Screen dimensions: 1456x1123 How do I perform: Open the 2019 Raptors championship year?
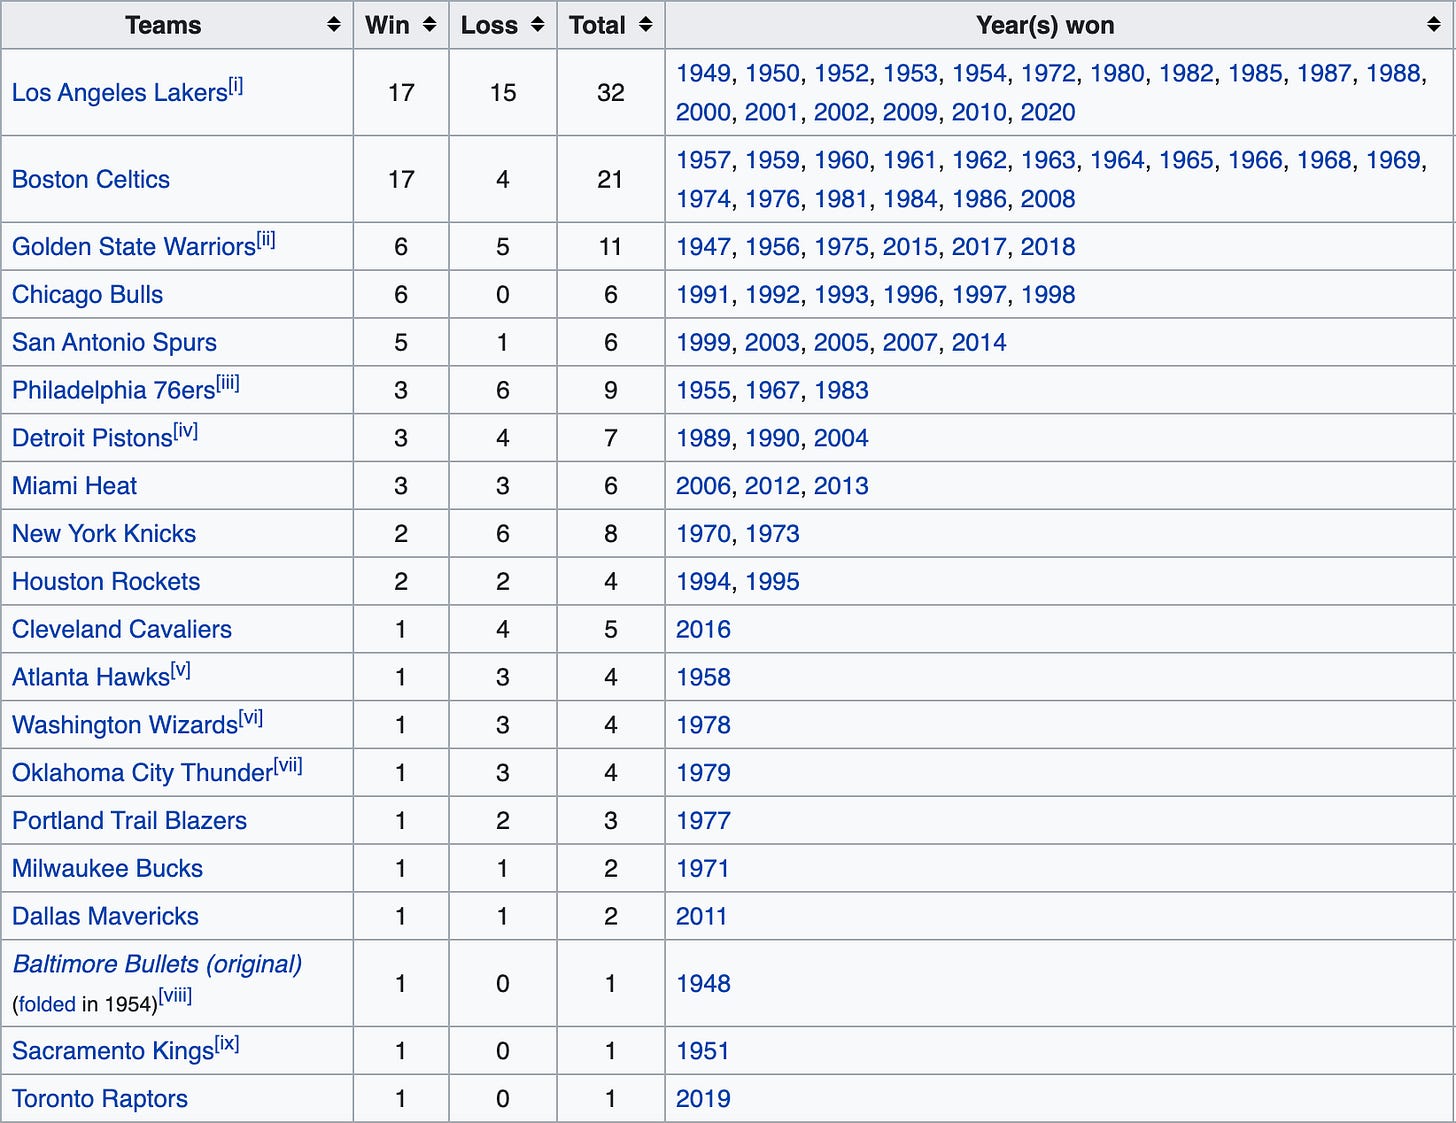point(703,1100)
